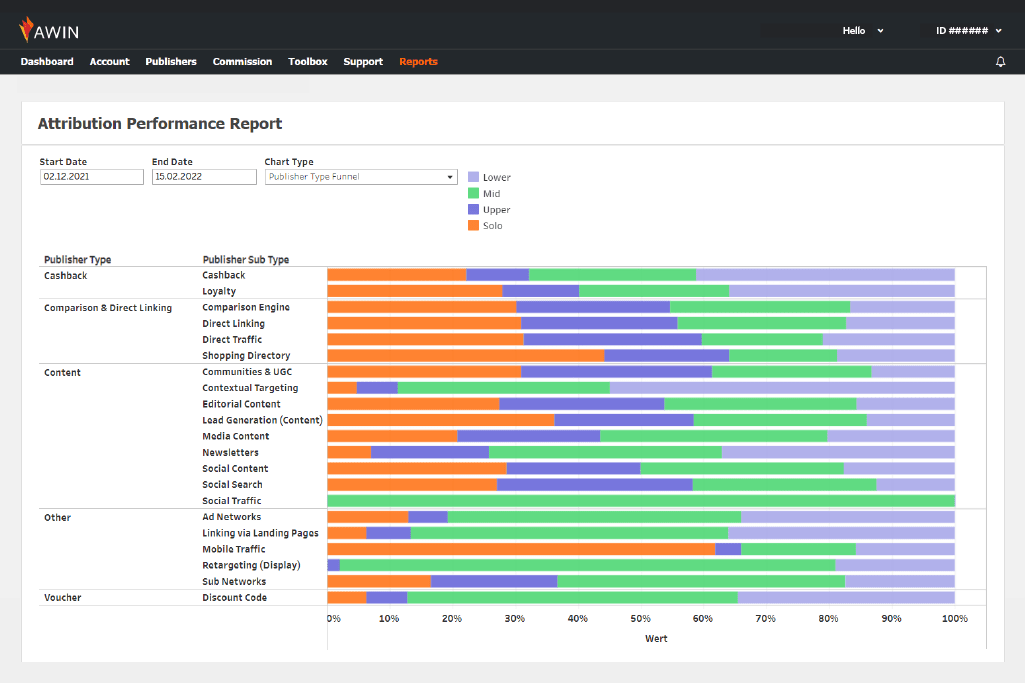Screen dimensions: 1025x683
Task: Open the Chart Type dropdown
Action: point(361,177)
